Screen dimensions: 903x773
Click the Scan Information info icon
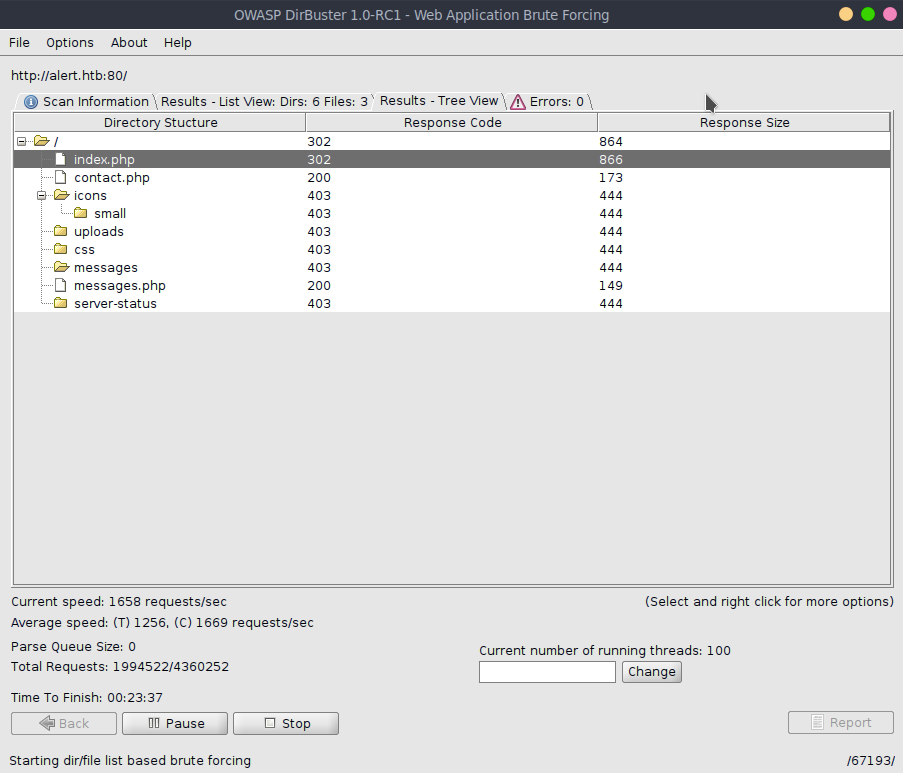point(31,102)
